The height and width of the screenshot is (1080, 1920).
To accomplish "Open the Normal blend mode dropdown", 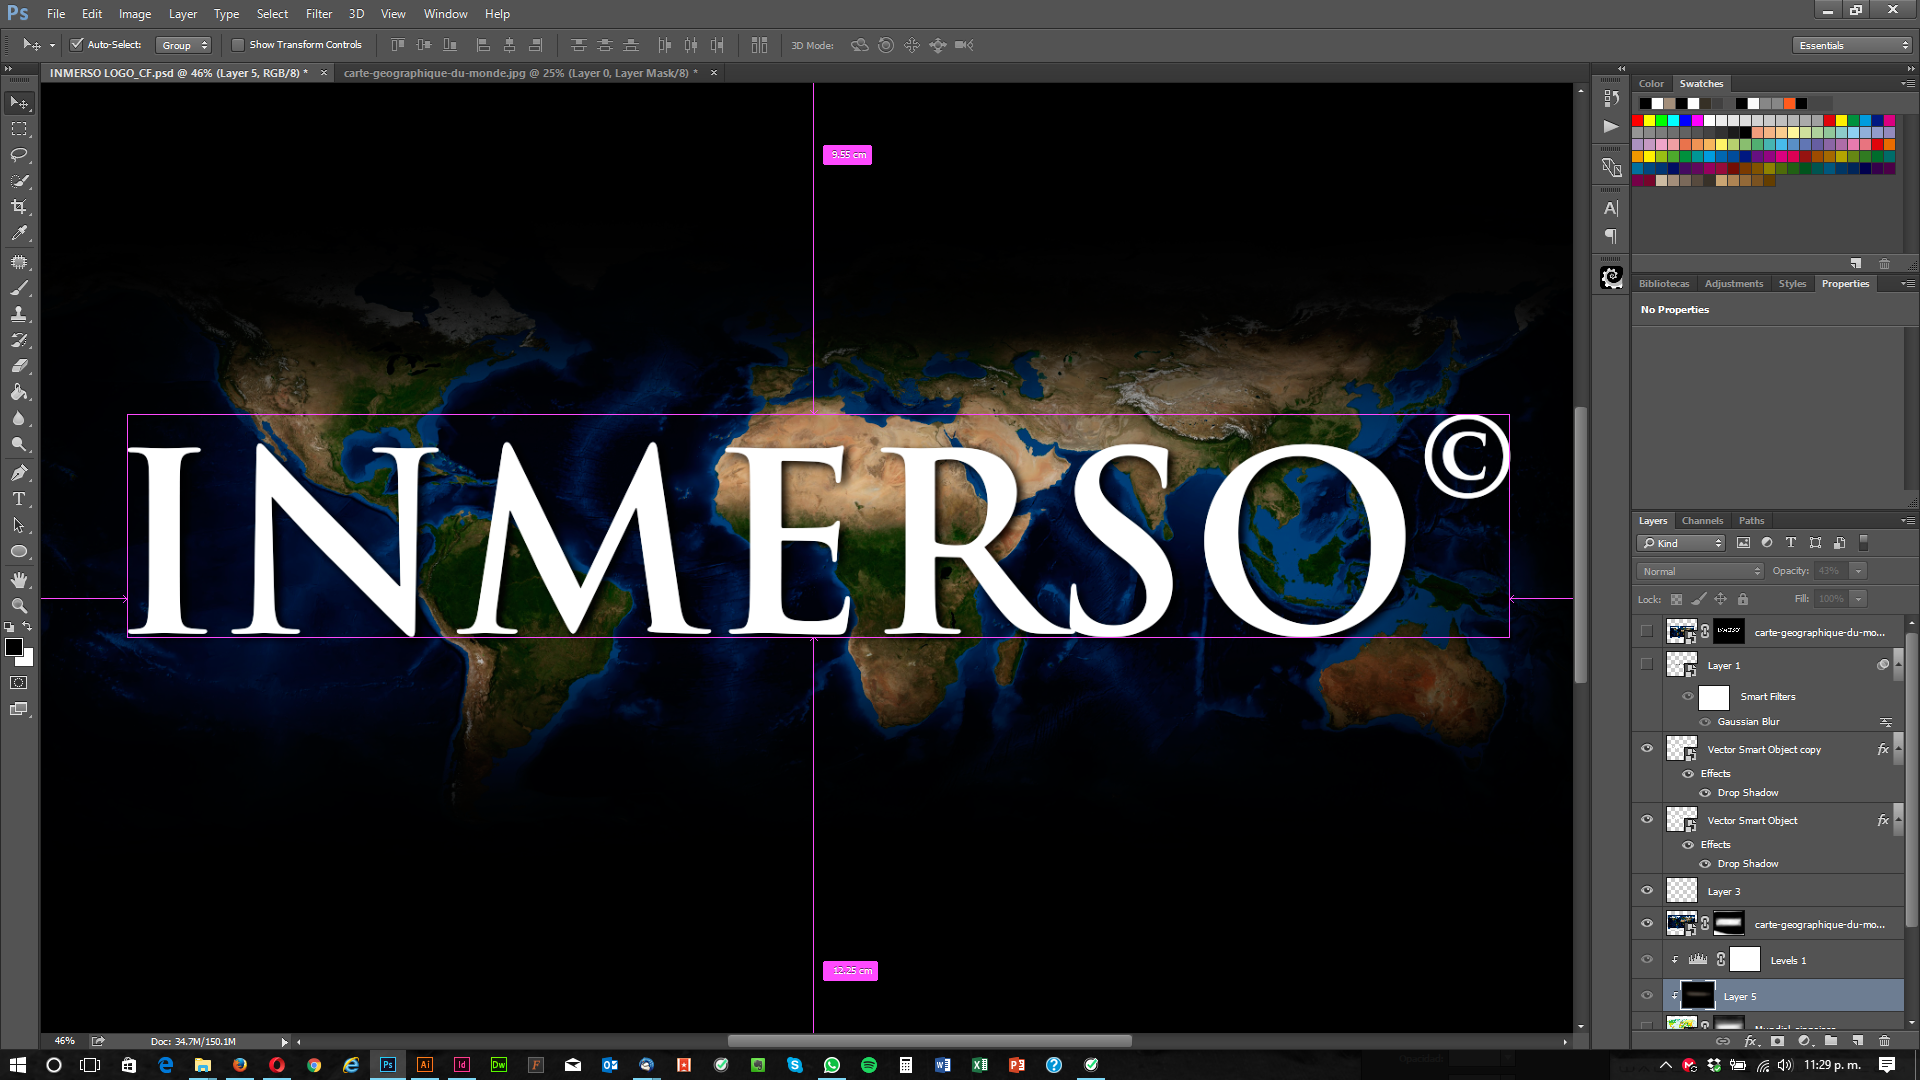I will [x=1700, y=571].
